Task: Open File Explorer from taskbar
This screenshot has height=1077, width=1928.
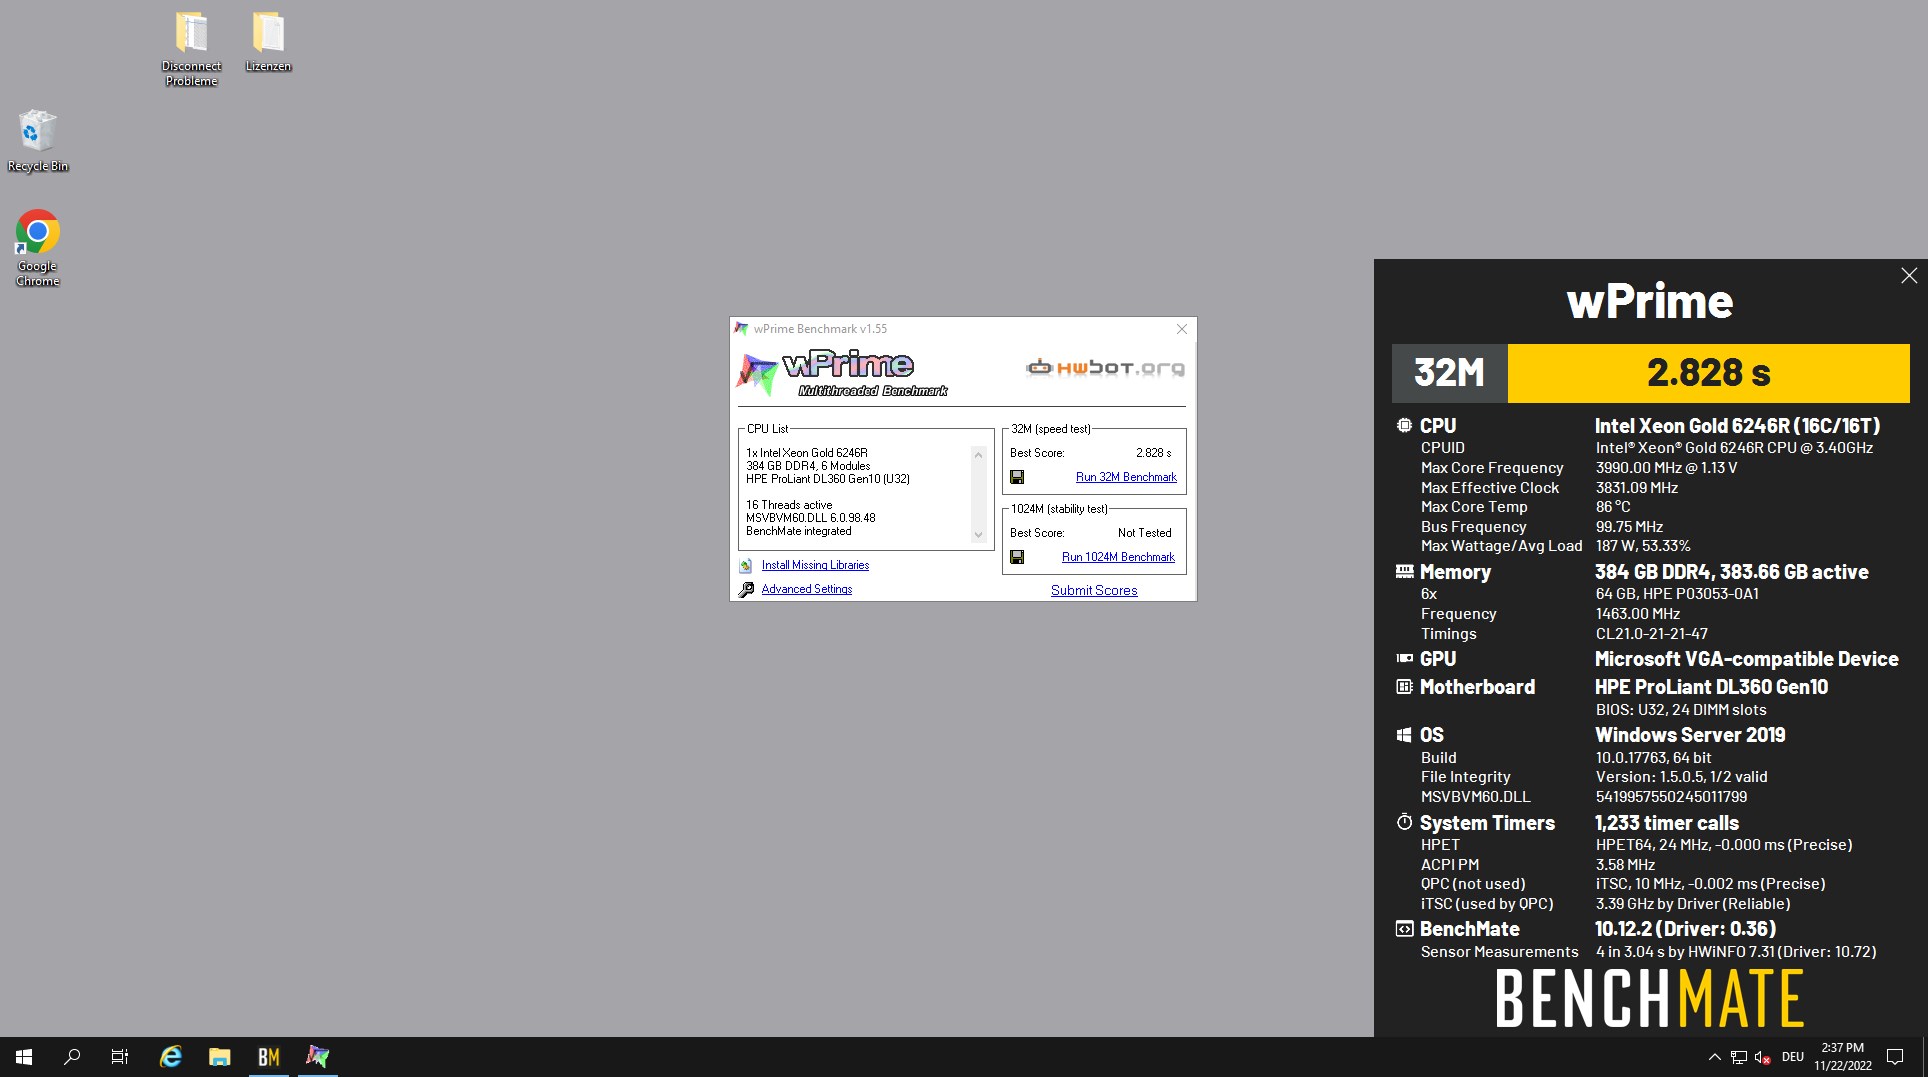Action: point(220,1056)
